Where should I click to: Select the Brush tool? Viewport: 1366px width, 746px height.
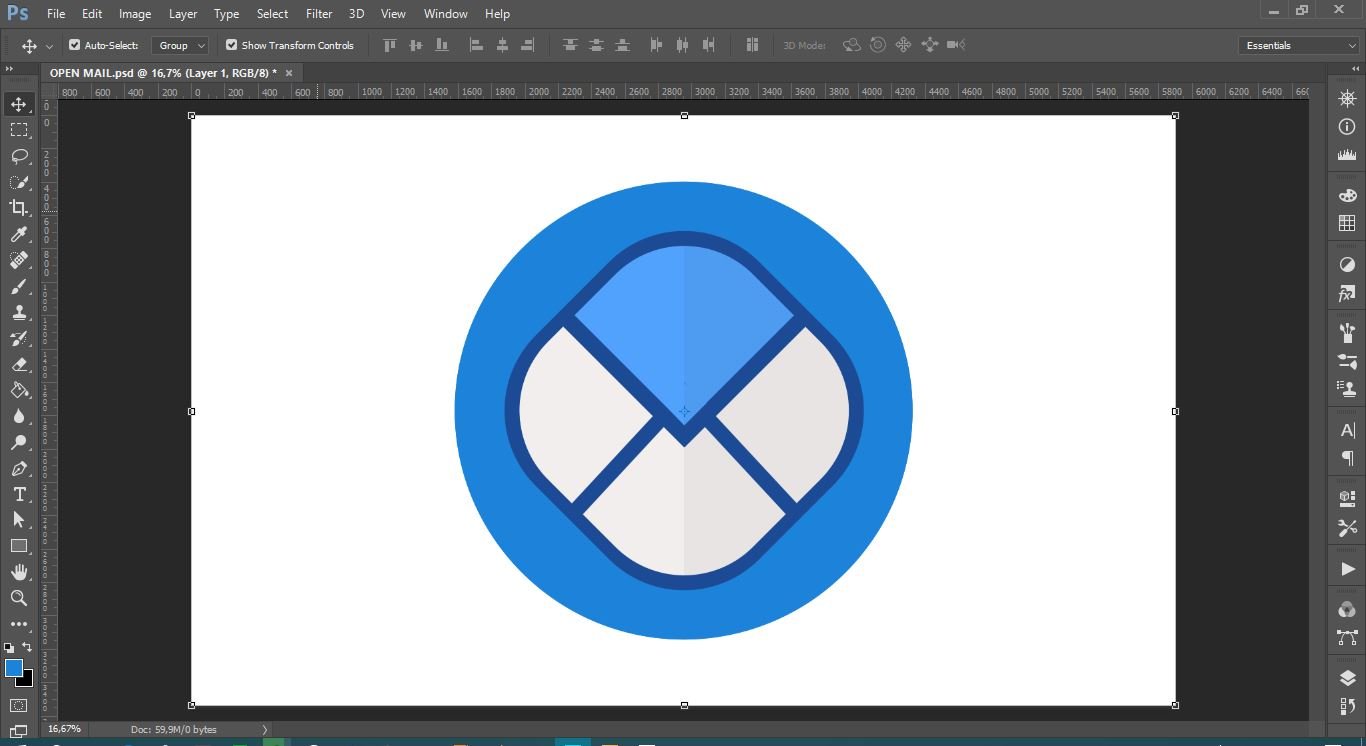(x=19, y=287)
